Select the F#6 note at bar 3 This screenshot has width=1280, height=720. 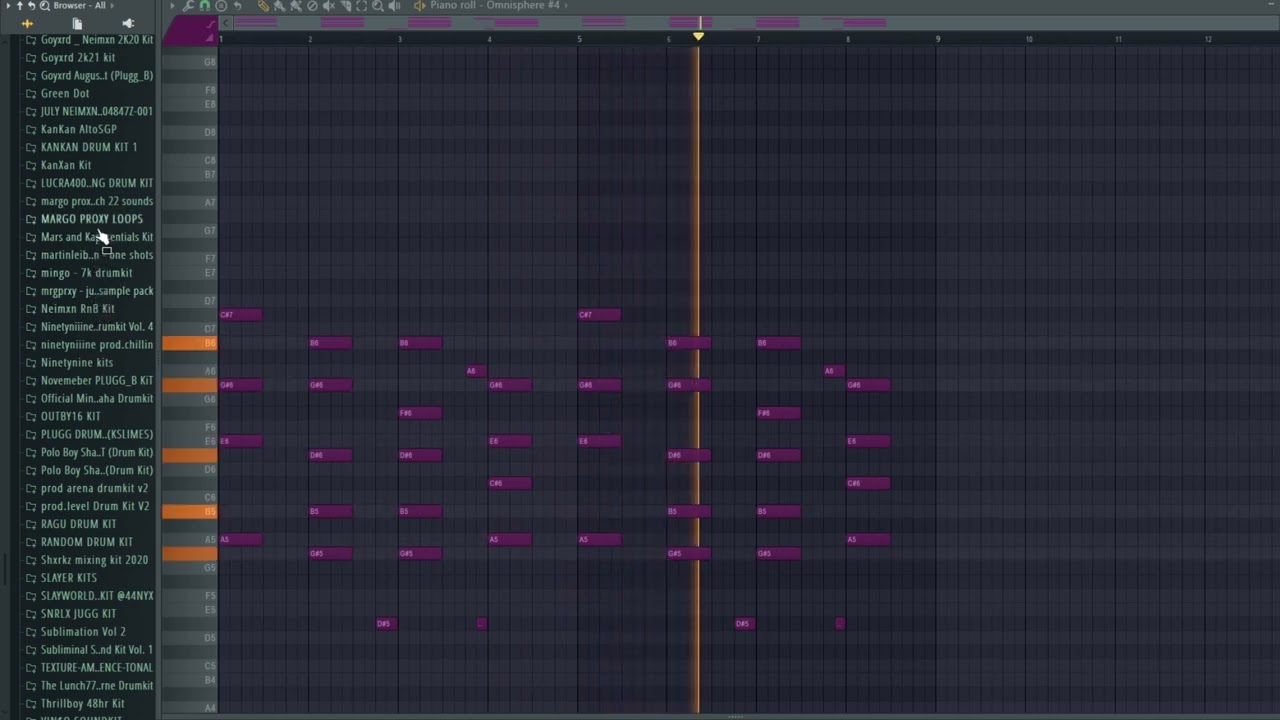pos(420,413)
